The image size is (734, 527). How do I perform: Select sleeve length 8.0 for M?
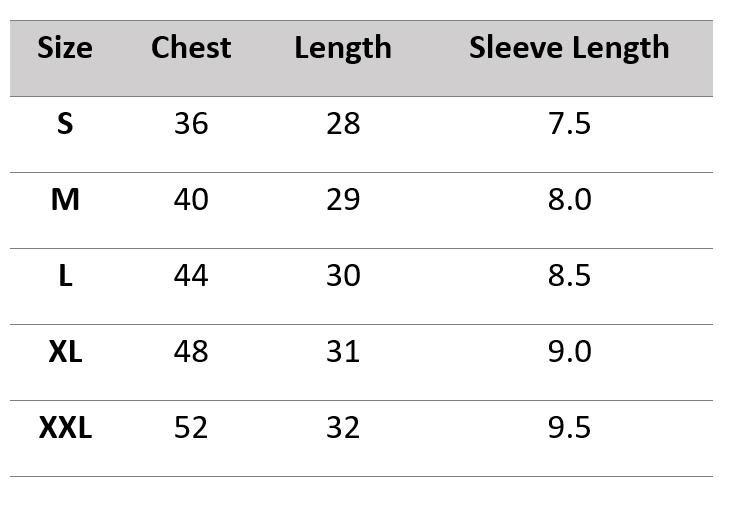tap(569, 200)
